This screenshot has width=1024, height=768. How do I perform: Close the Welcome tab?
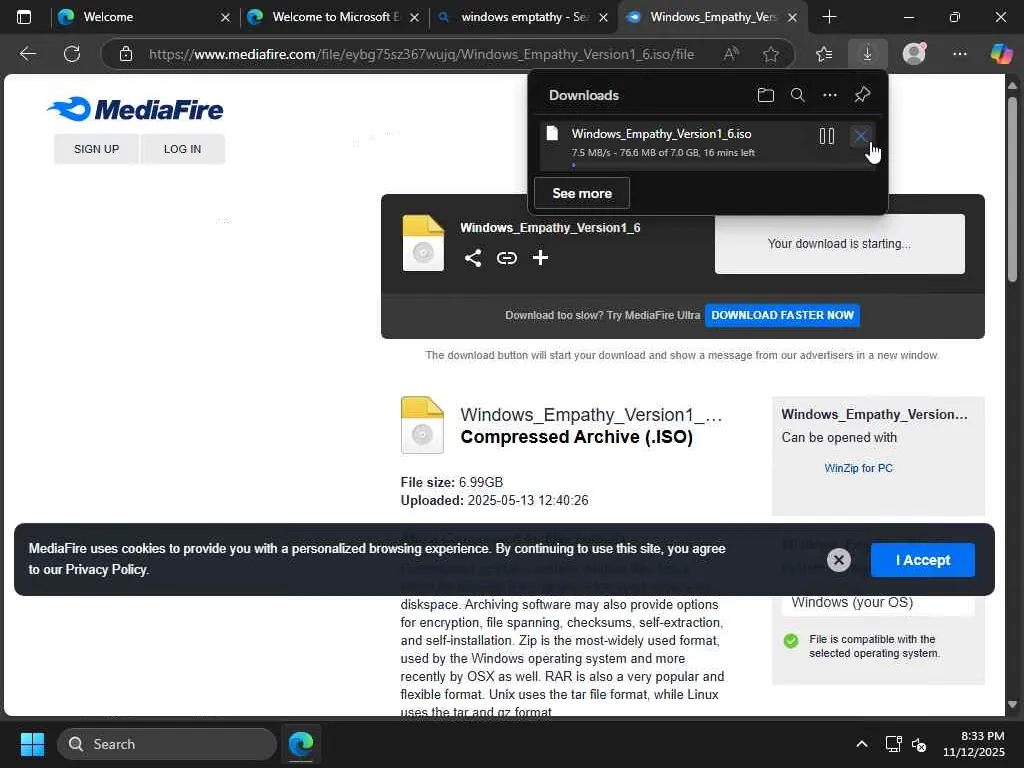tap(225, 18)
